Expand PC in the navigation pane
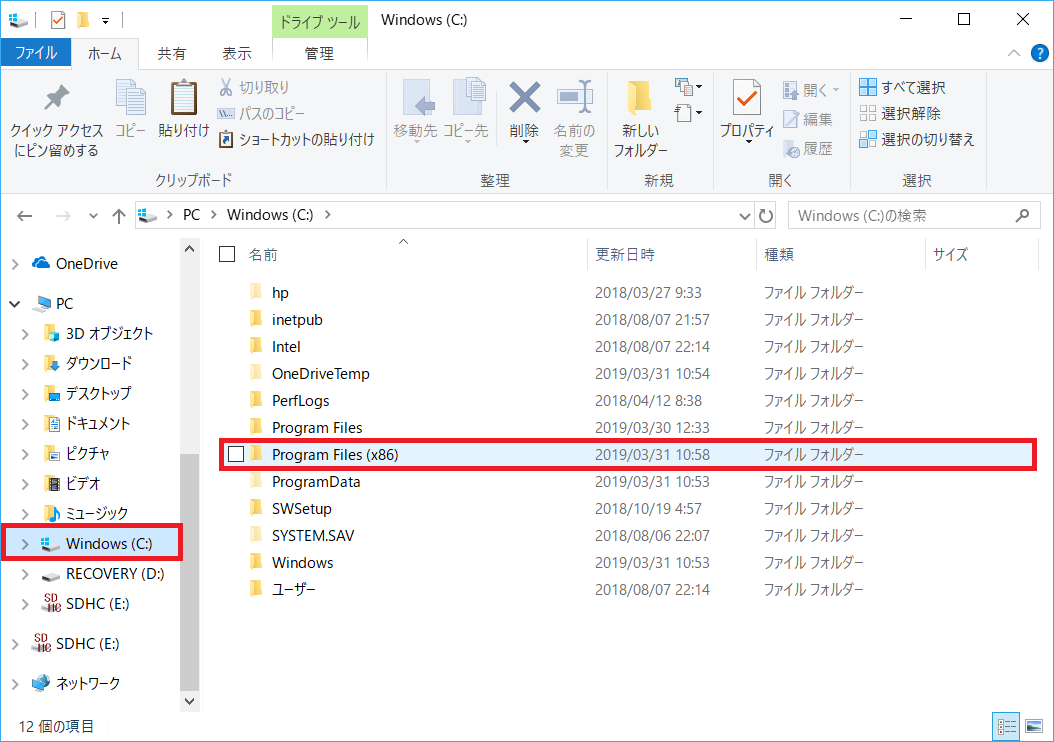 tap(14, 303)
